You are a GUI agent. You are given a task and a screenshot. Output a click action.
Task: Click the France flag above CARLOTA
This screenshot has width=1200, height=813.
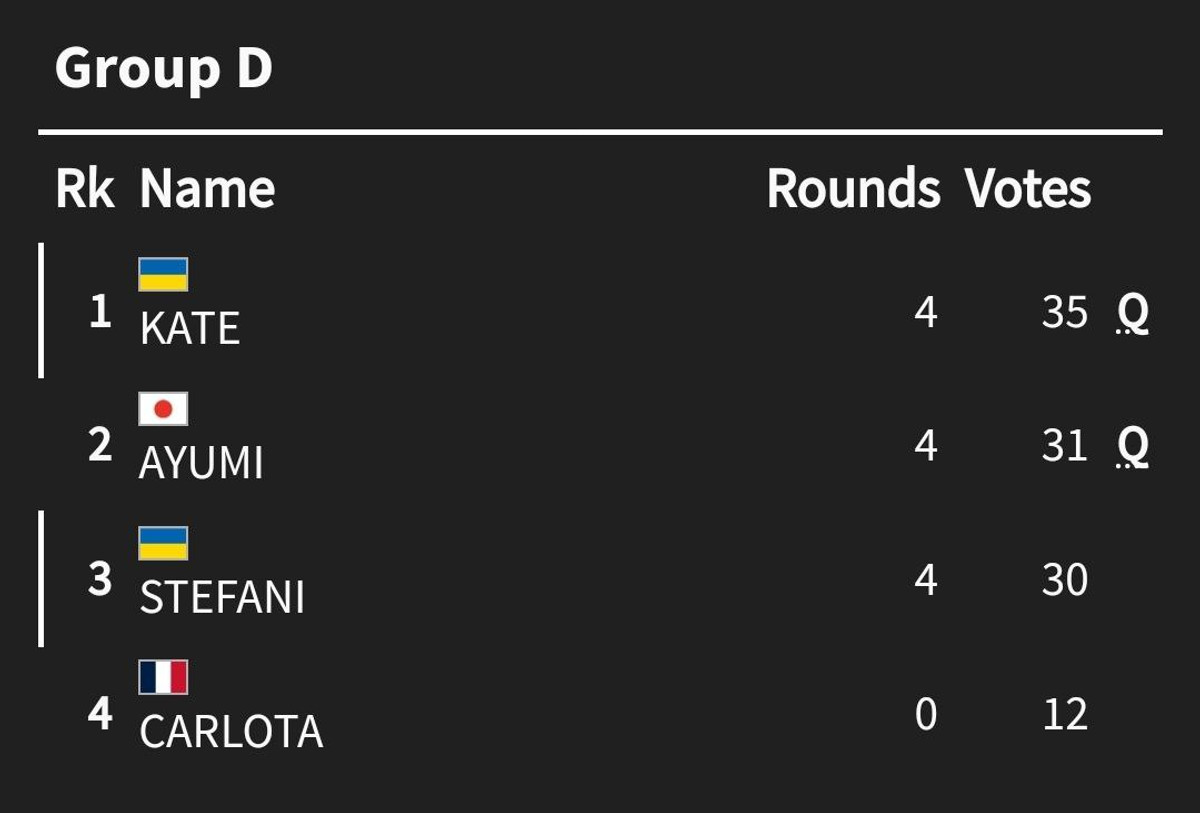[x=163, y=677]
